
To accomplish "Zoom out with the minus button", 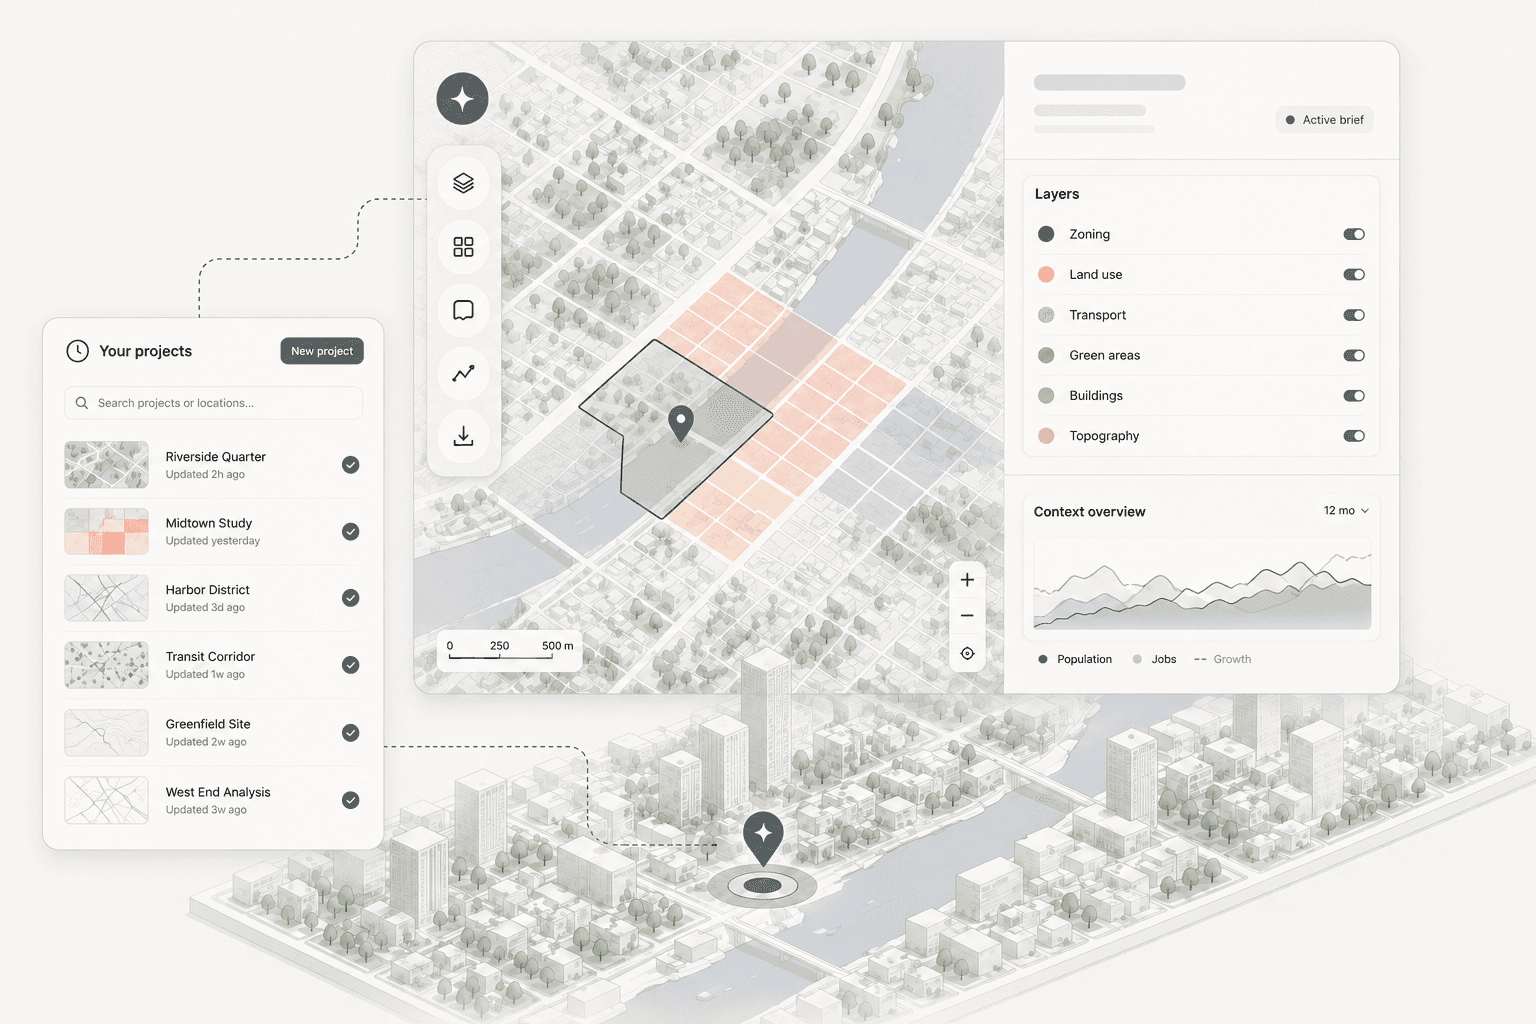I will coord(967,616).
